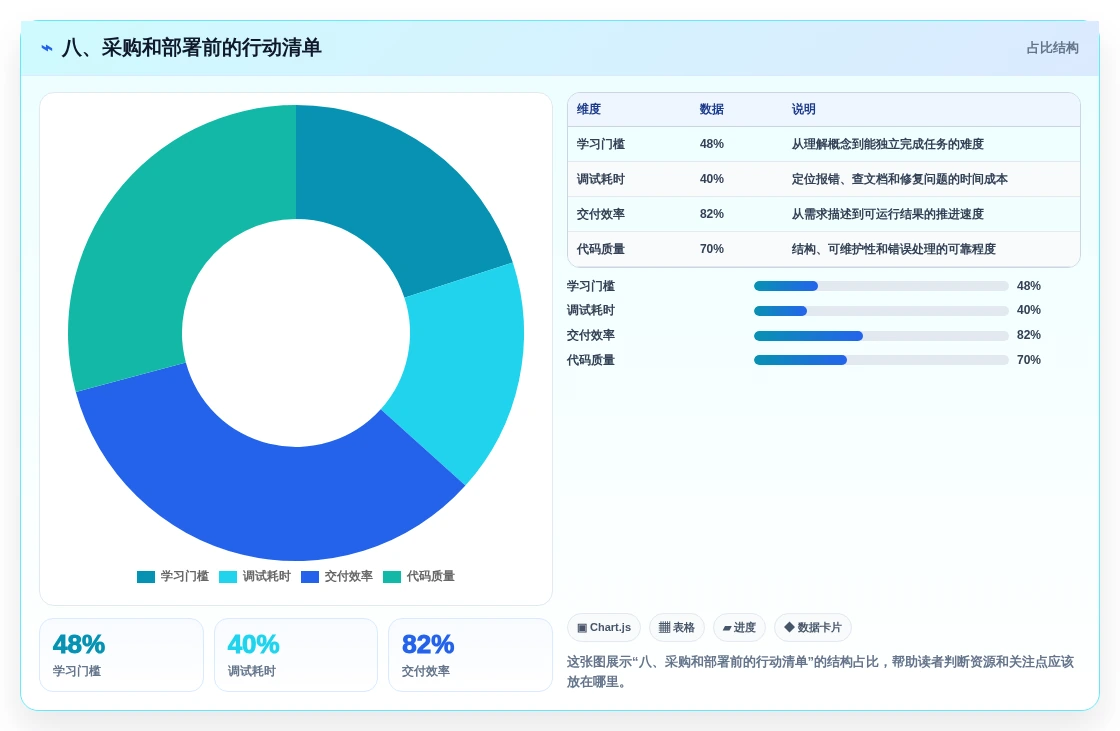Click the 调试耗时 table cell
The height and width of the screenshot is (731, 1120).
click(601, 179)
